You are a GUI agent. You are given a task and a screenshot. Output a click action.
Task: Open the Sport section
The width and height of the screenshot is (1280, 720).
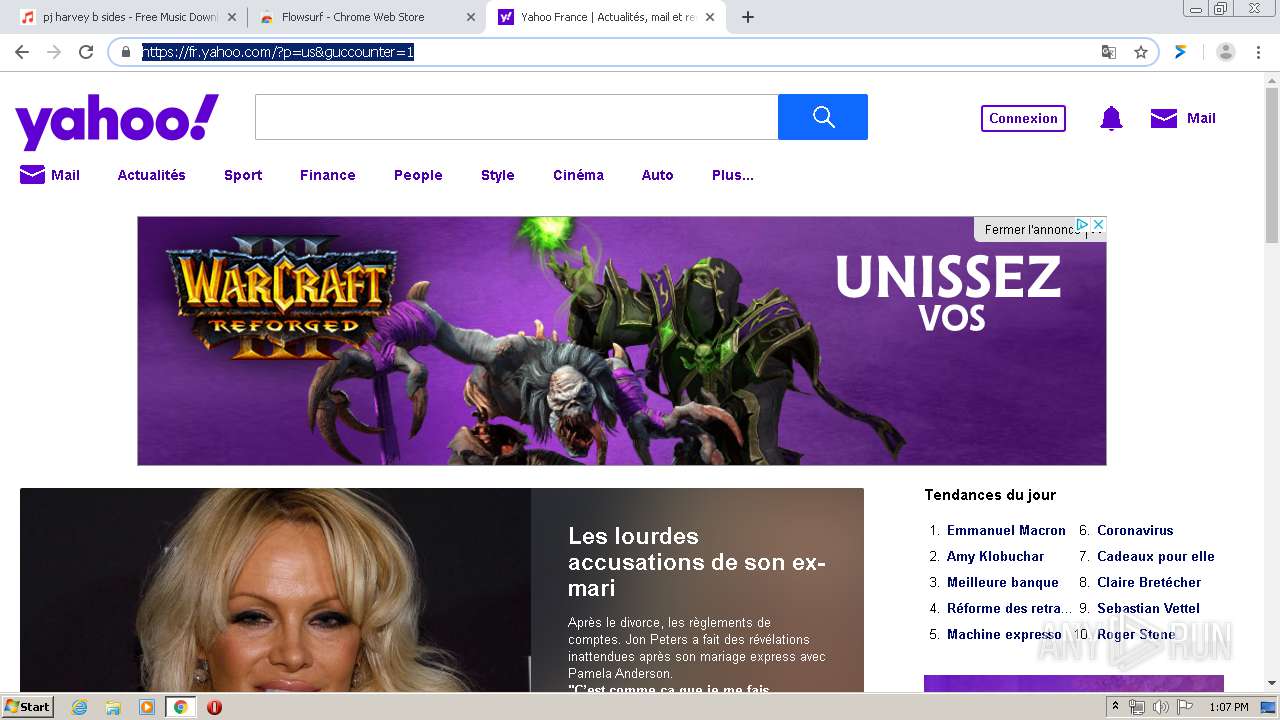[x=243, y=175]
